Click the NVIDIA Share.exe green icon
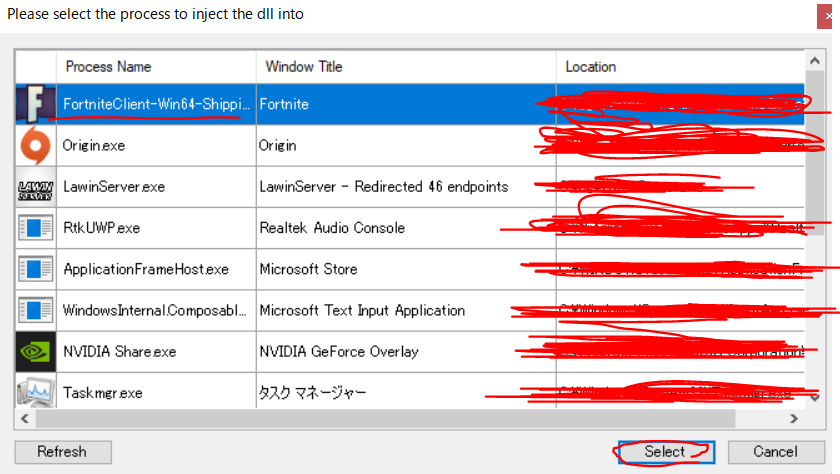The width and height of the screenshot is (840, 474). (x=35, y=352)
